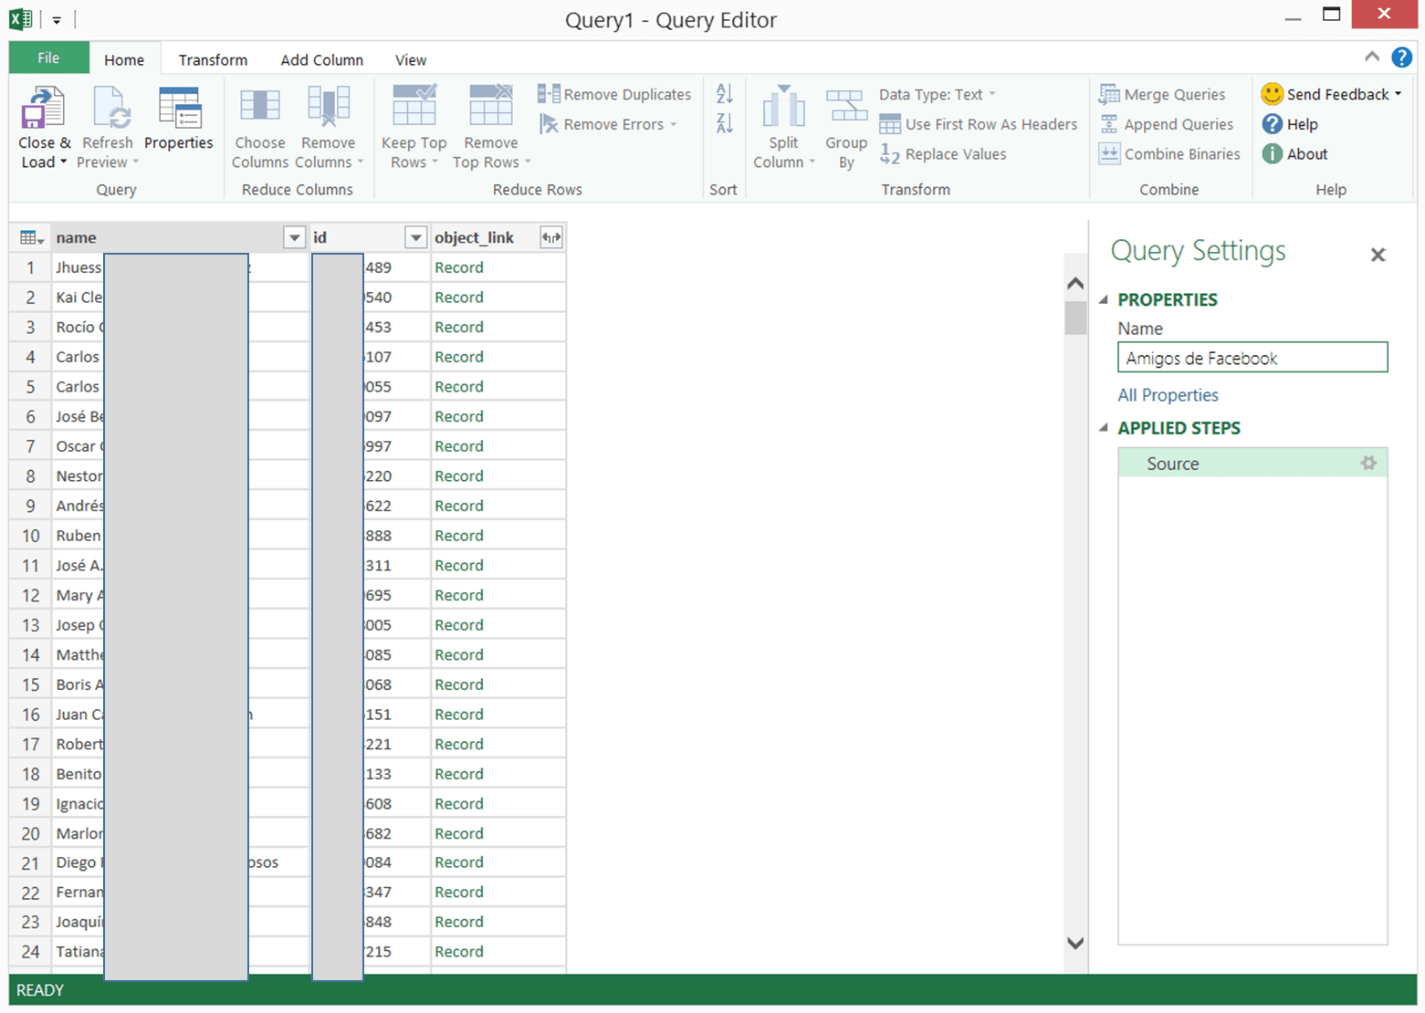Open the id column filter dropdown
This screenshot has height=1013, width=1425.
415,237
